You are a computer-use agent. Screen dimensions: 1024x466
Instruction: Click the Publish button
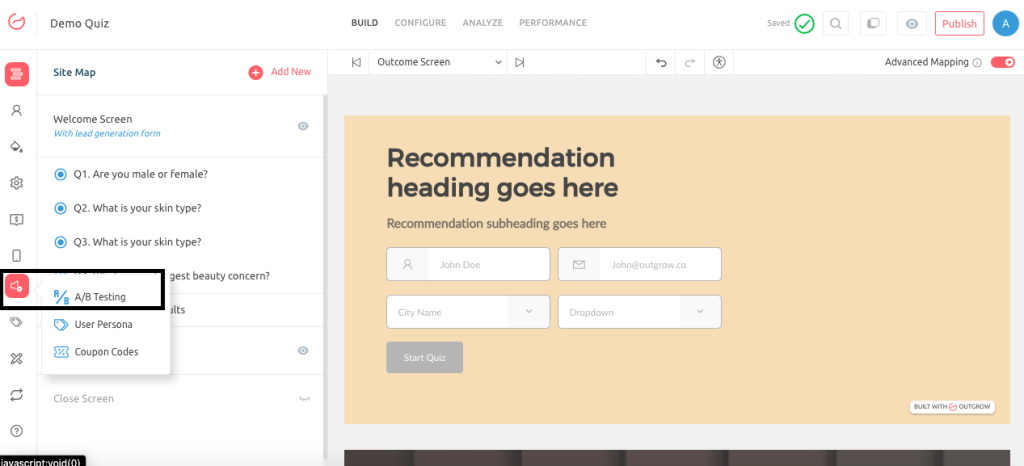[x=959, y=24]
